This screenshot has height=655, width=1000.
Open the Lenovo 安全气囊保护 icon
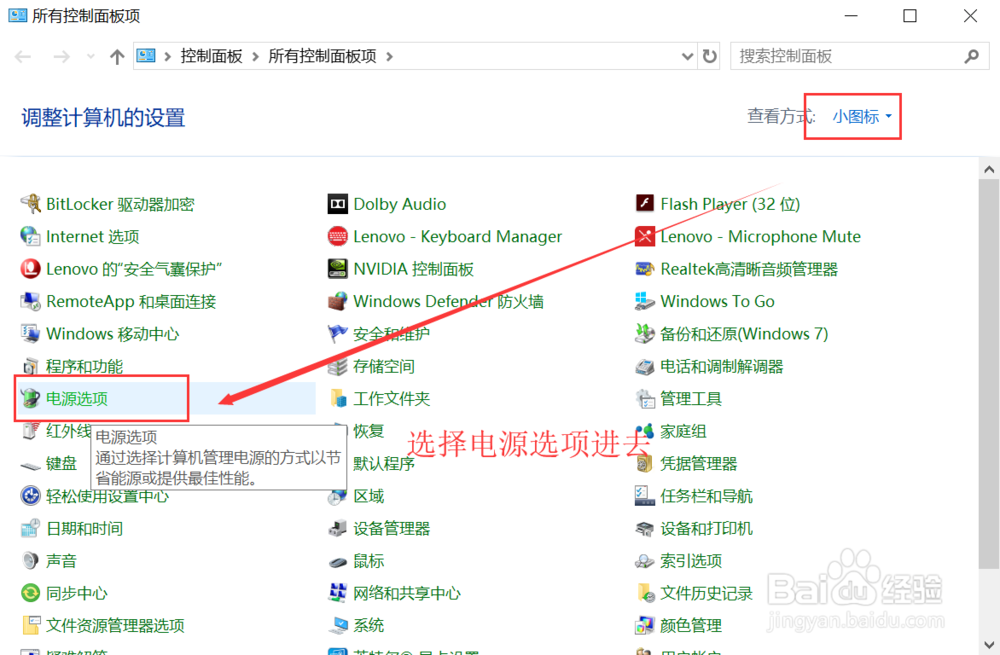(31, 269)
